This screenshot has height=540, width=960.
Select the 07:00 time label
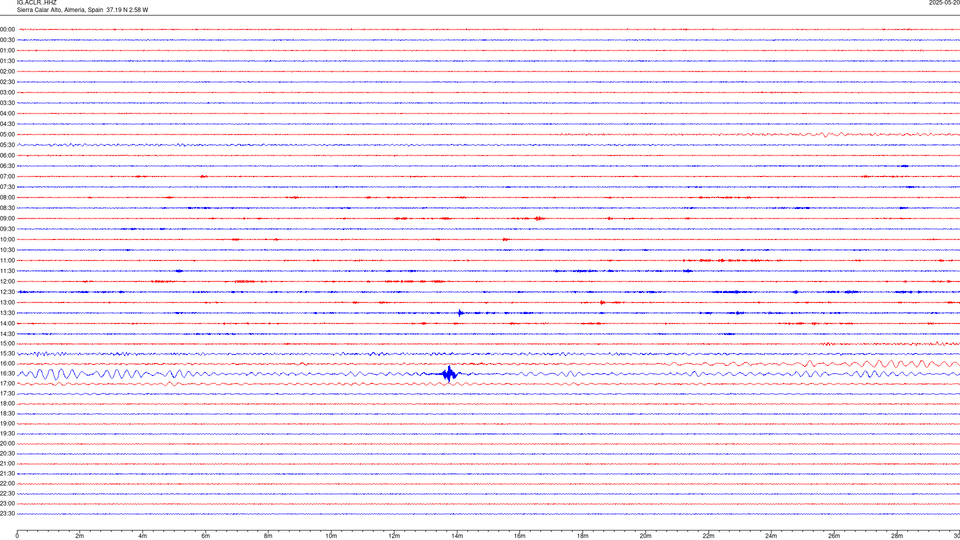pyautogui.click(x=7, y=176)
